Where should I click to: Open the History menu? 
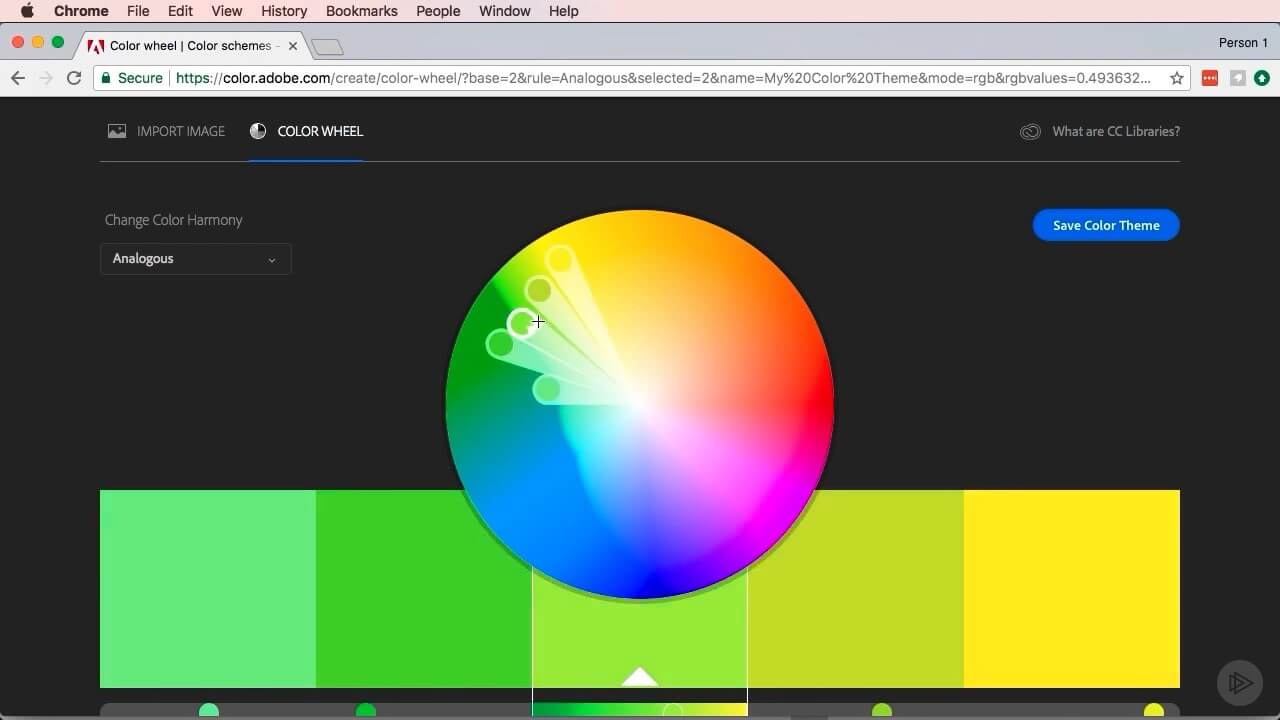pyautogui.click(x=284, y=11)
